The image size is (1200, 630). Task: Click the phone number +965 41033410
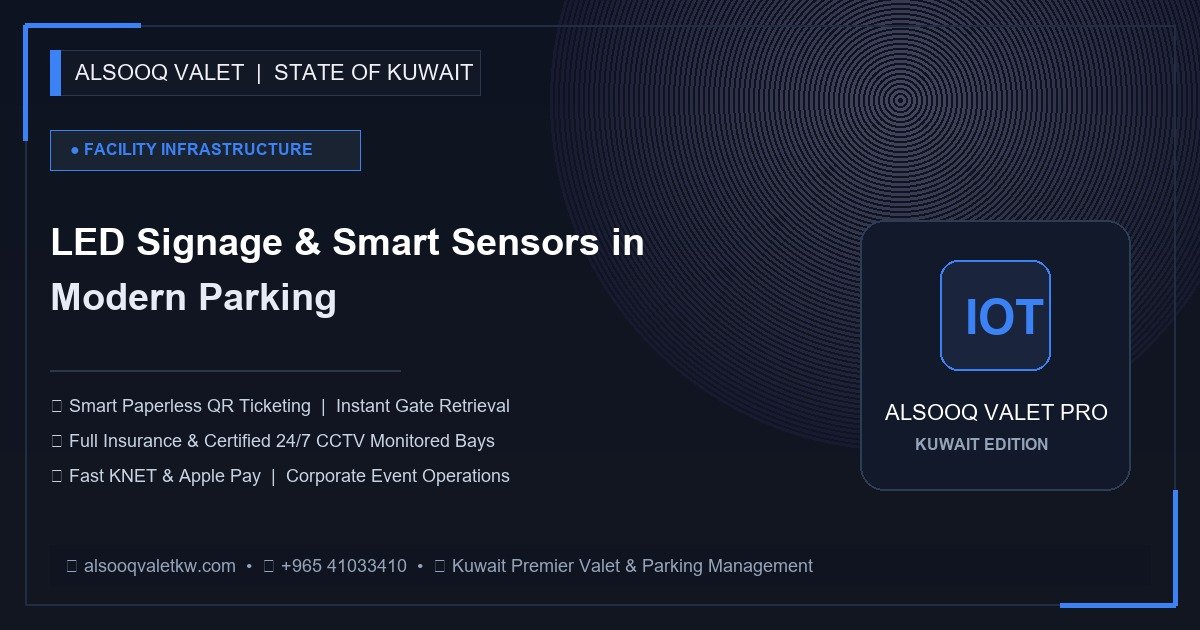tap(344, 566)
